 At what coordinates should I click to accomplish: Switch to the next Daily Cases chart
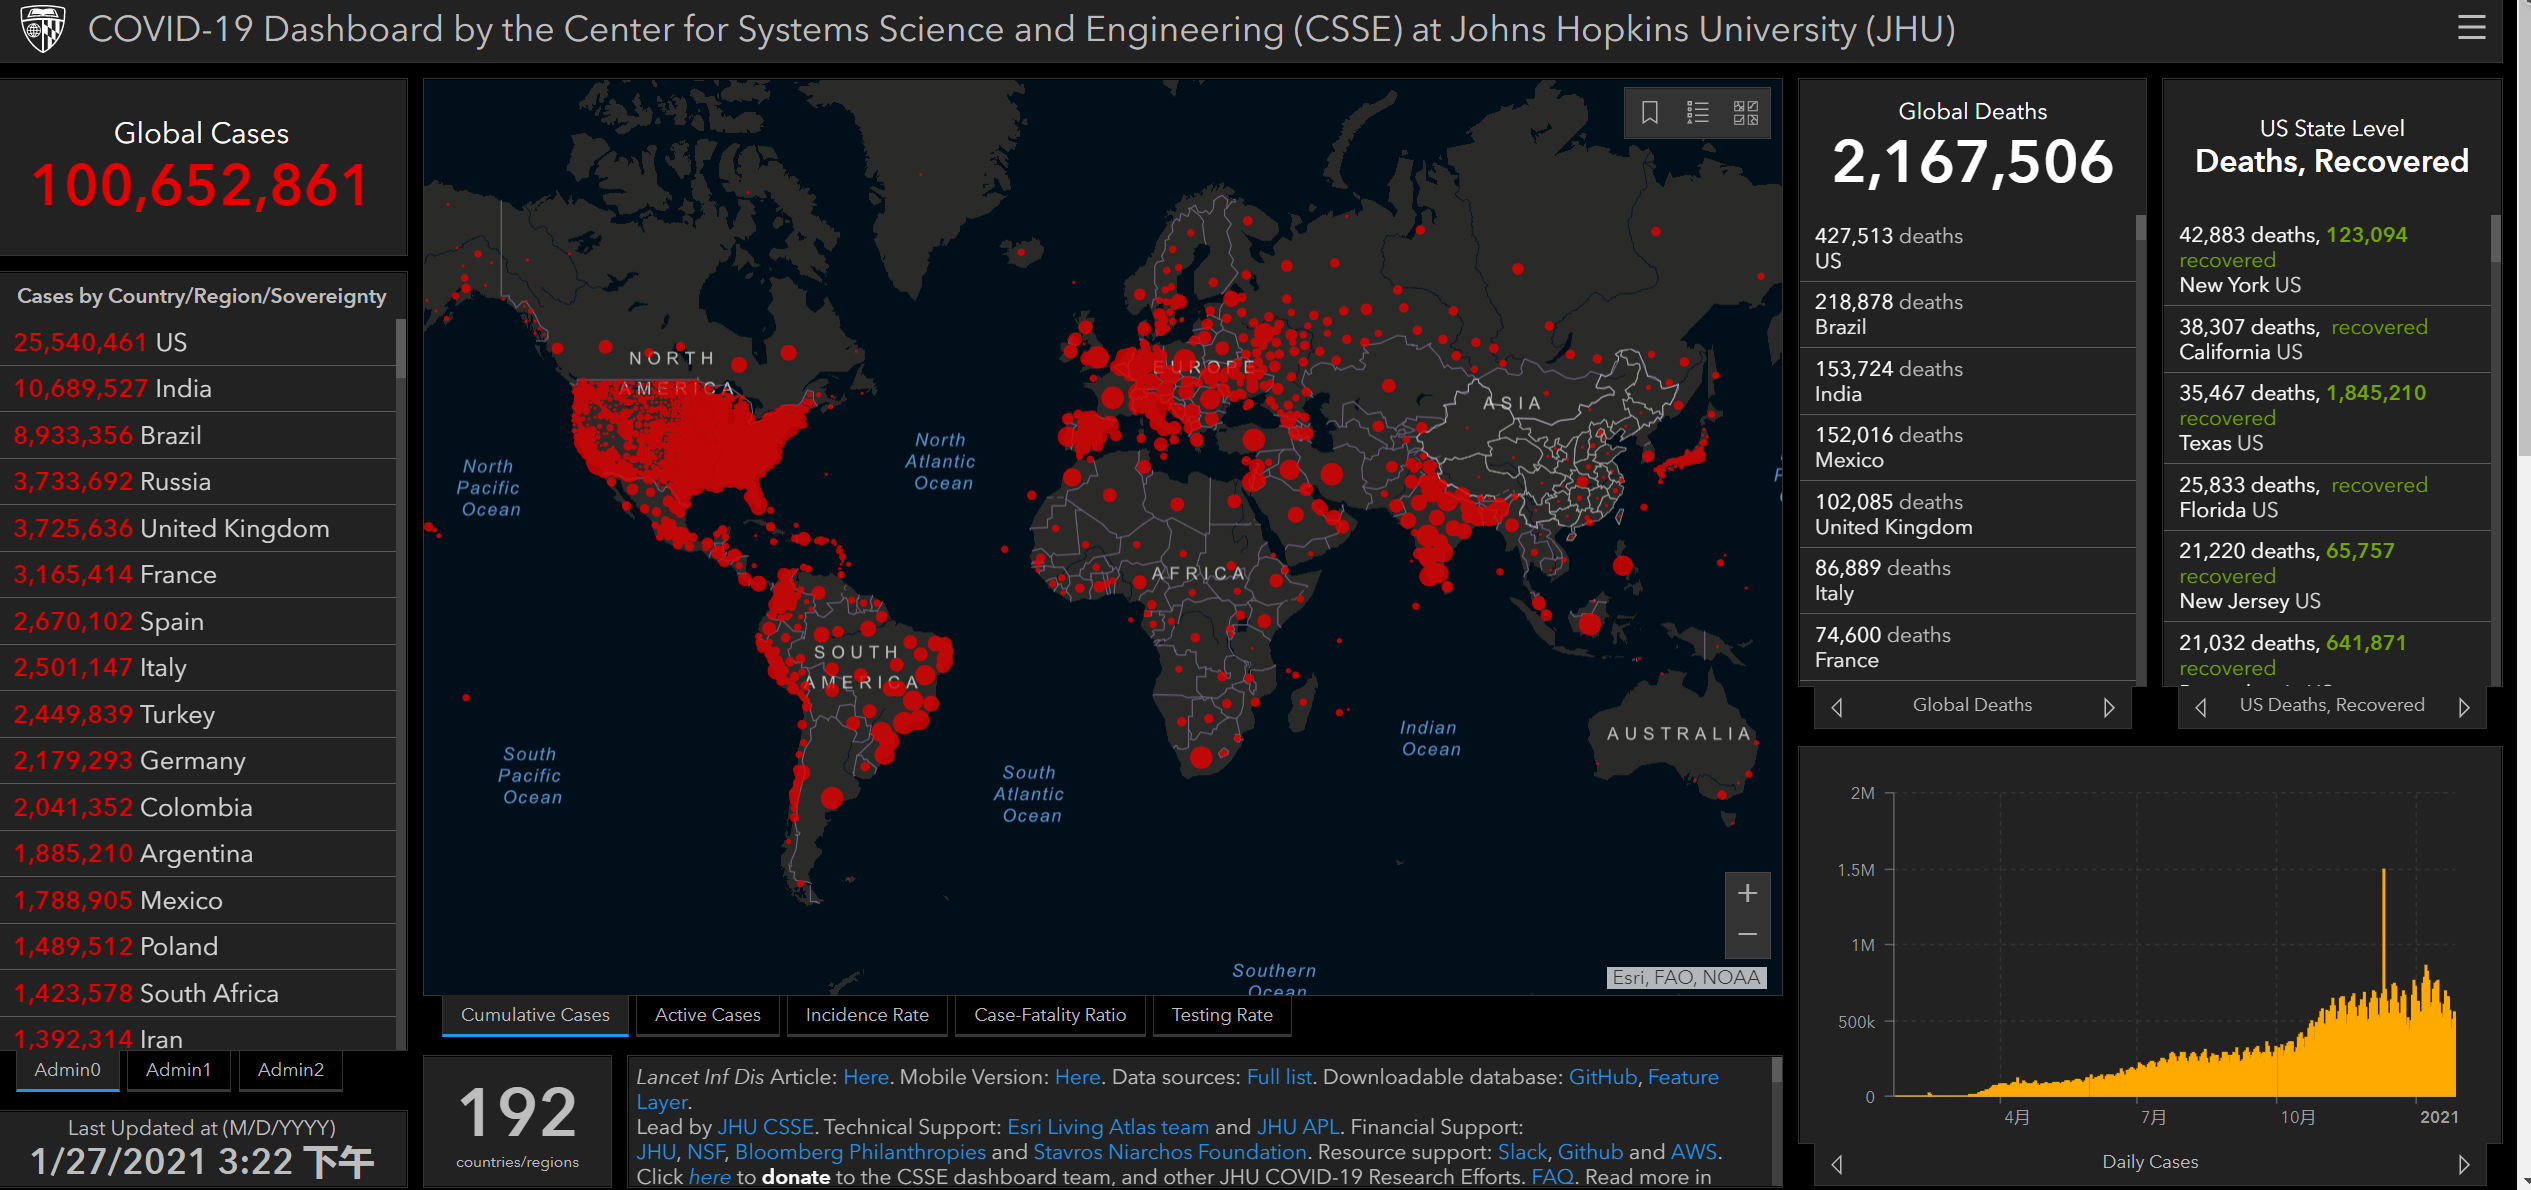click(x=2464, y=1164)
